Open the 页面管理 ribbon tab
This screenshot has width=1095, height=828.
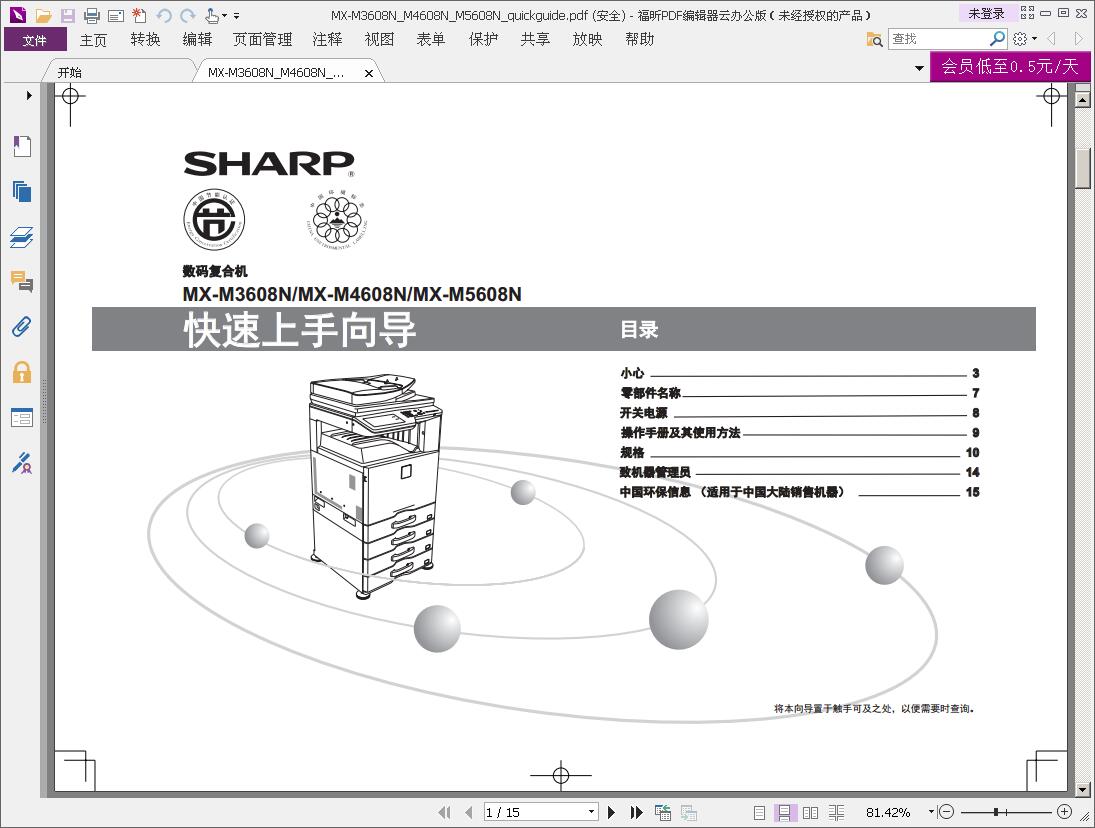pos(263,40)
